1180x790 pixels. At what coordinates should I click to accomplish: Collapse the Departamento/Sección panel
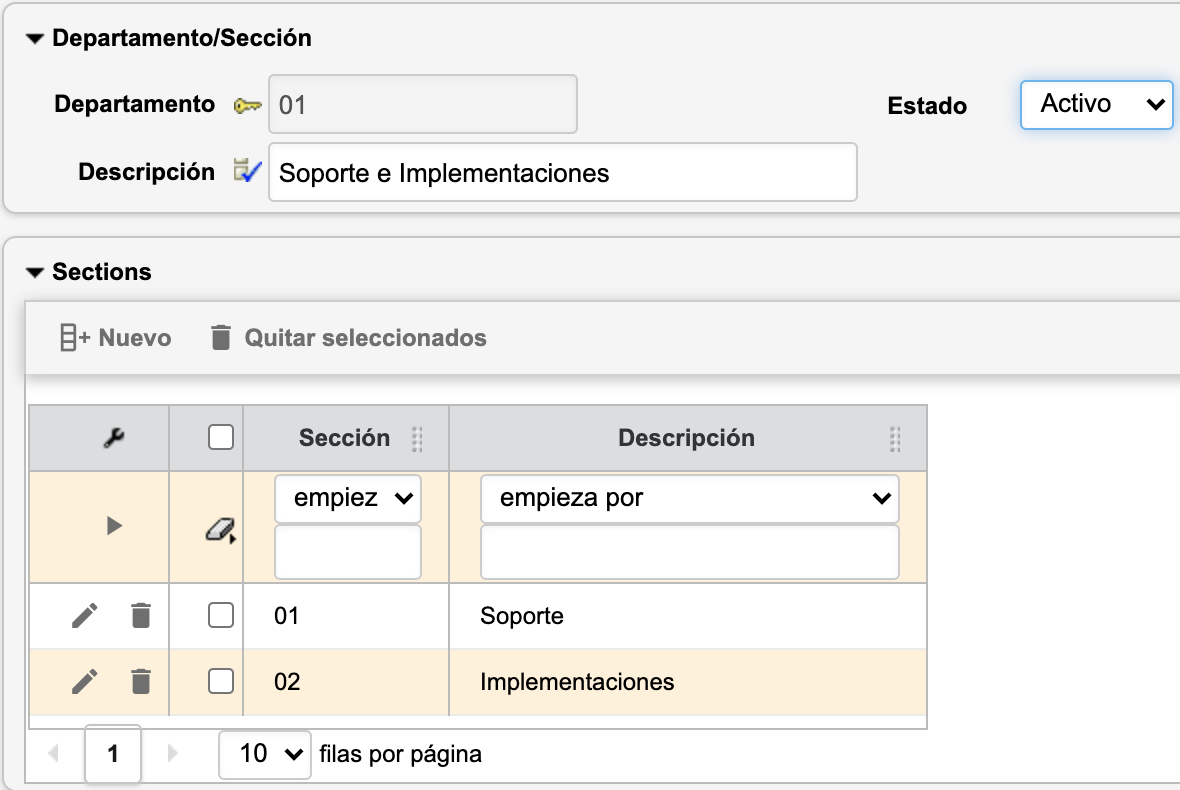coord(36,39)
